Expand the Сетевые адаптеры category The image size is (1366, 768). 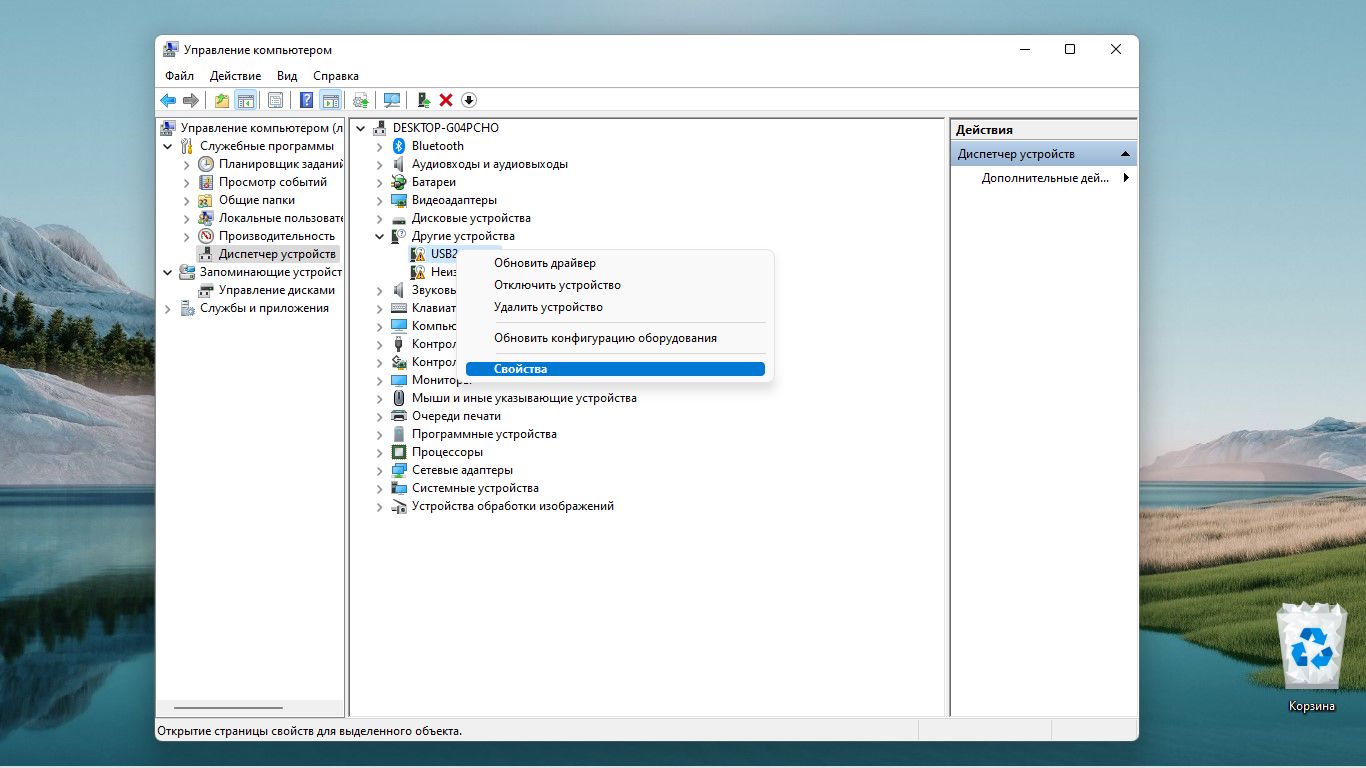click(x=379, y=470)
